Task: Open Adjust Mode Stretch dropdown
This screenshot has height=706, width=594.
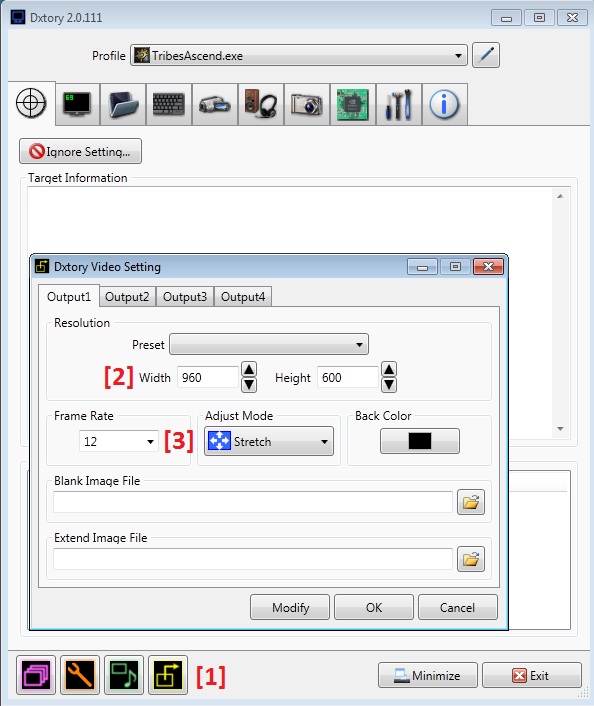Action: [x=269, y=441]
